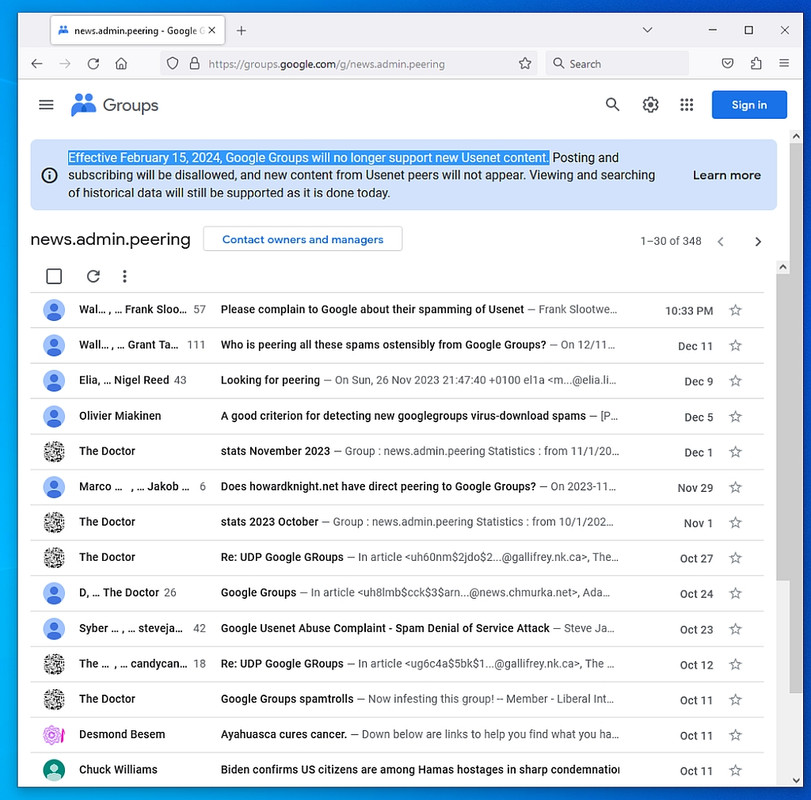Click Learn more in the Usenet banner
The image size is (811, 800).
coord(726,175)
